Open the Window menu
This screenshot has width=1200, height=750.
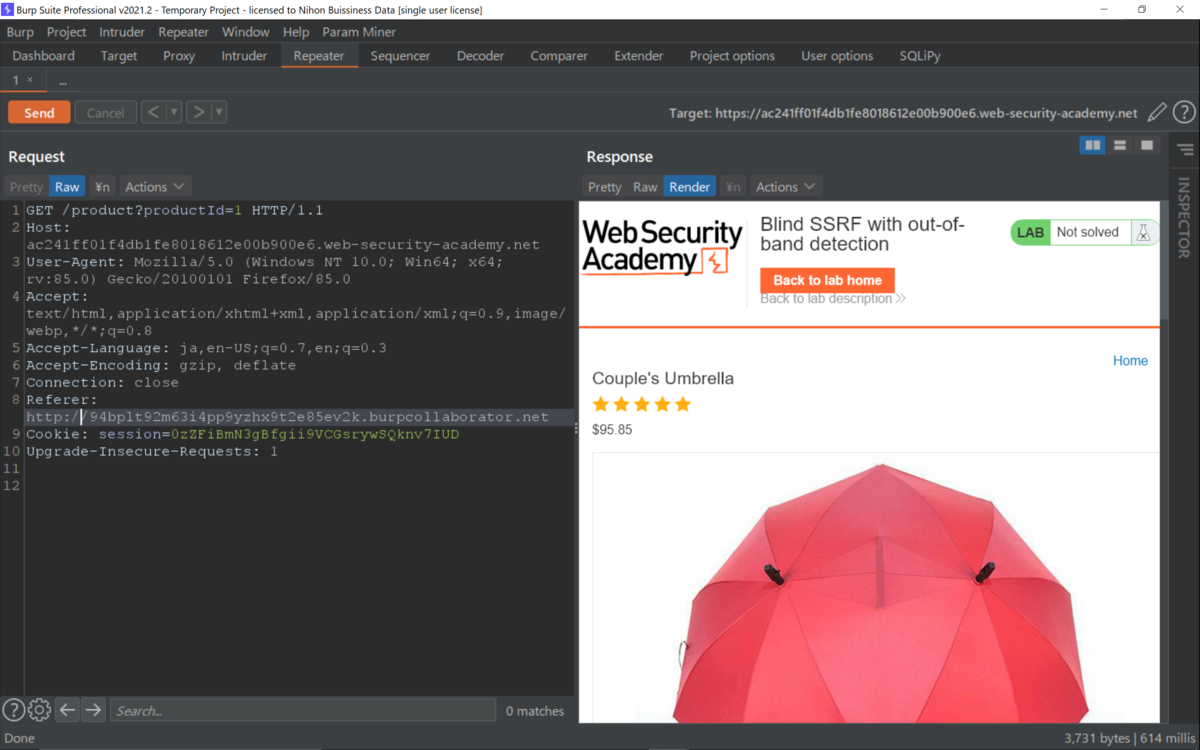pos(245,32)
